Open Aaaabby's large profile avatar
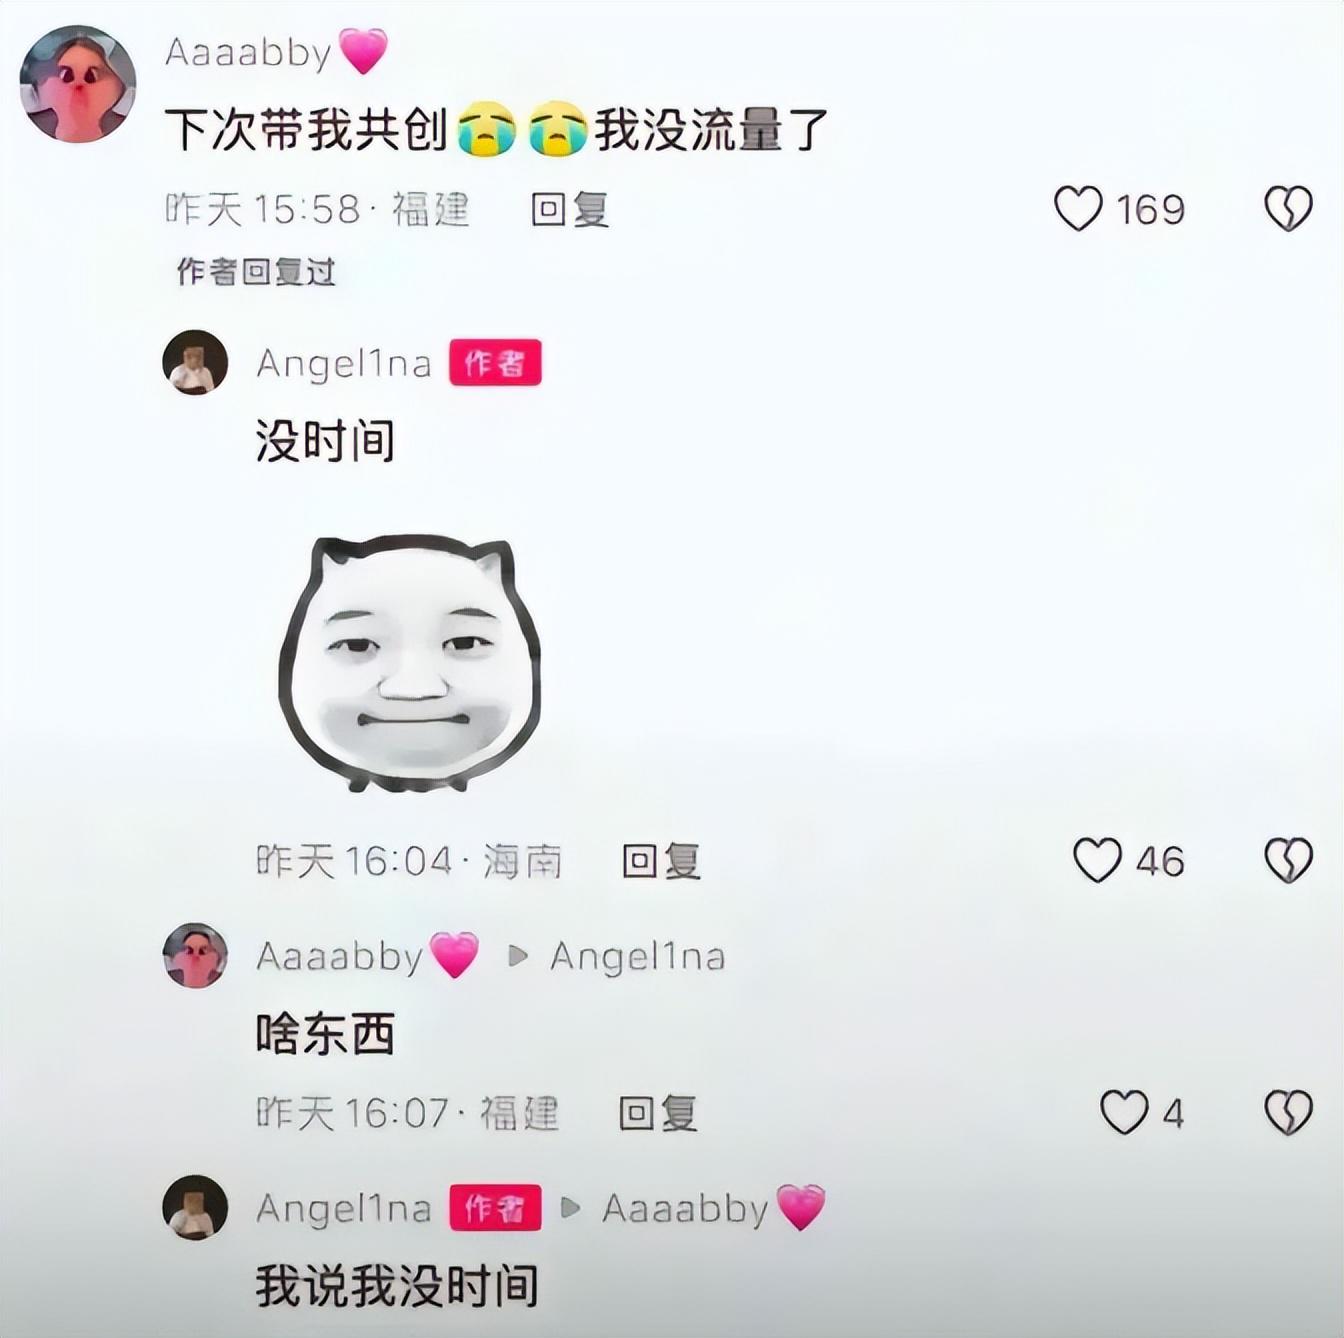The width and height of the screenshot is (1344, 1338). pos(78,84)
